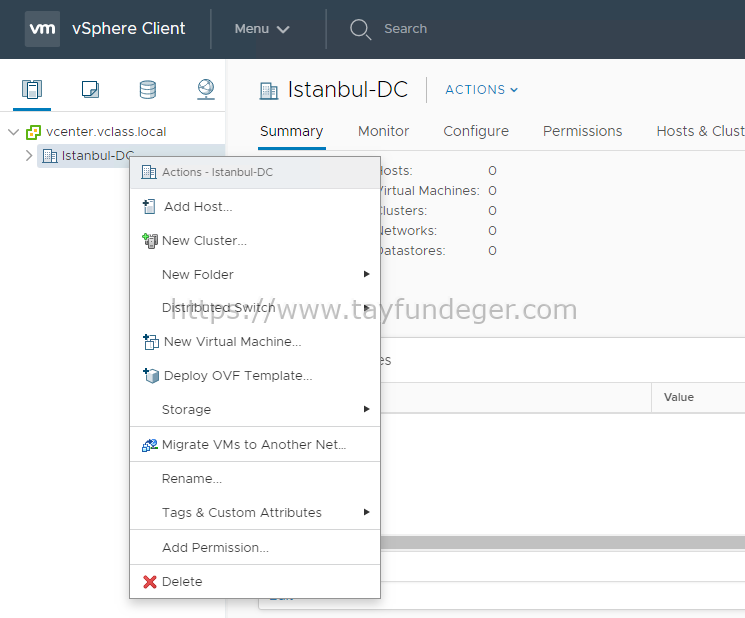
Task: Choose Add Permission... from context menu
Action: click(255, 548)
